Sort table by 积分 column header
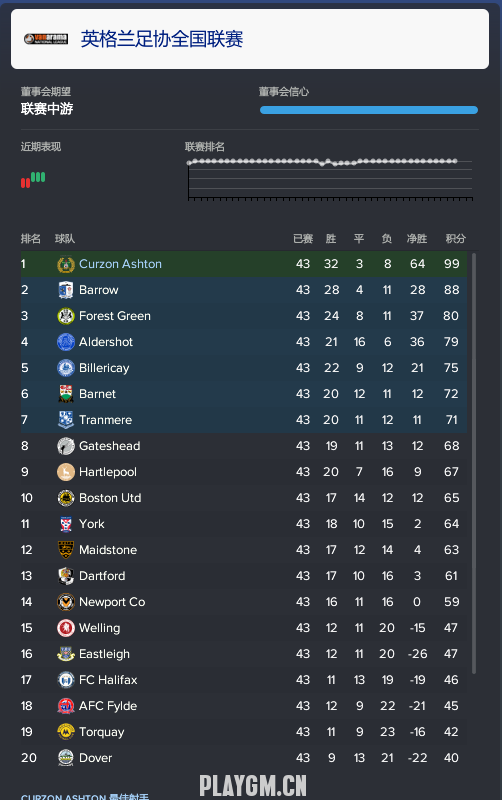Screen dimensions: 502x800 point(455,239)
